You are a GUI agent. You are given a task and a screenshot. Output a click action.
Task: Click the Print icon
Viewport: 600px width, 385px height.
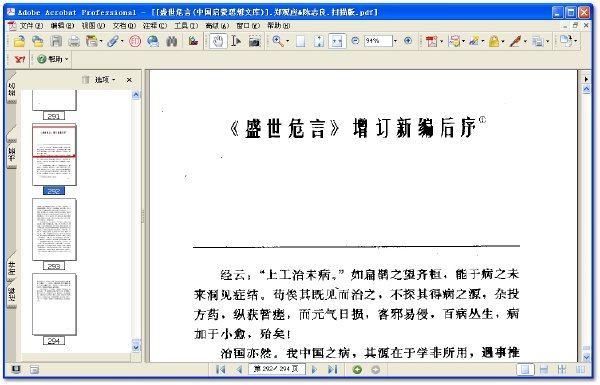(x=74, y=41)
